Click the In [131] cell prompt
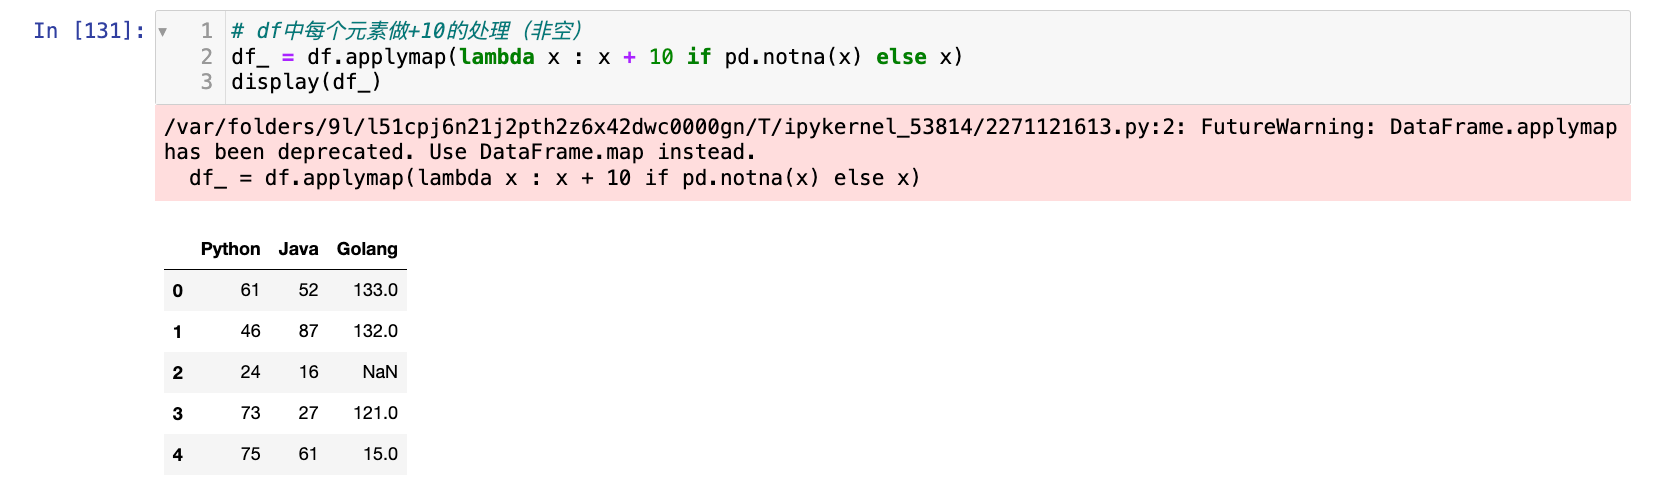Image resolution: width=1656 pixels, height=488 pixels. point(88,31)
